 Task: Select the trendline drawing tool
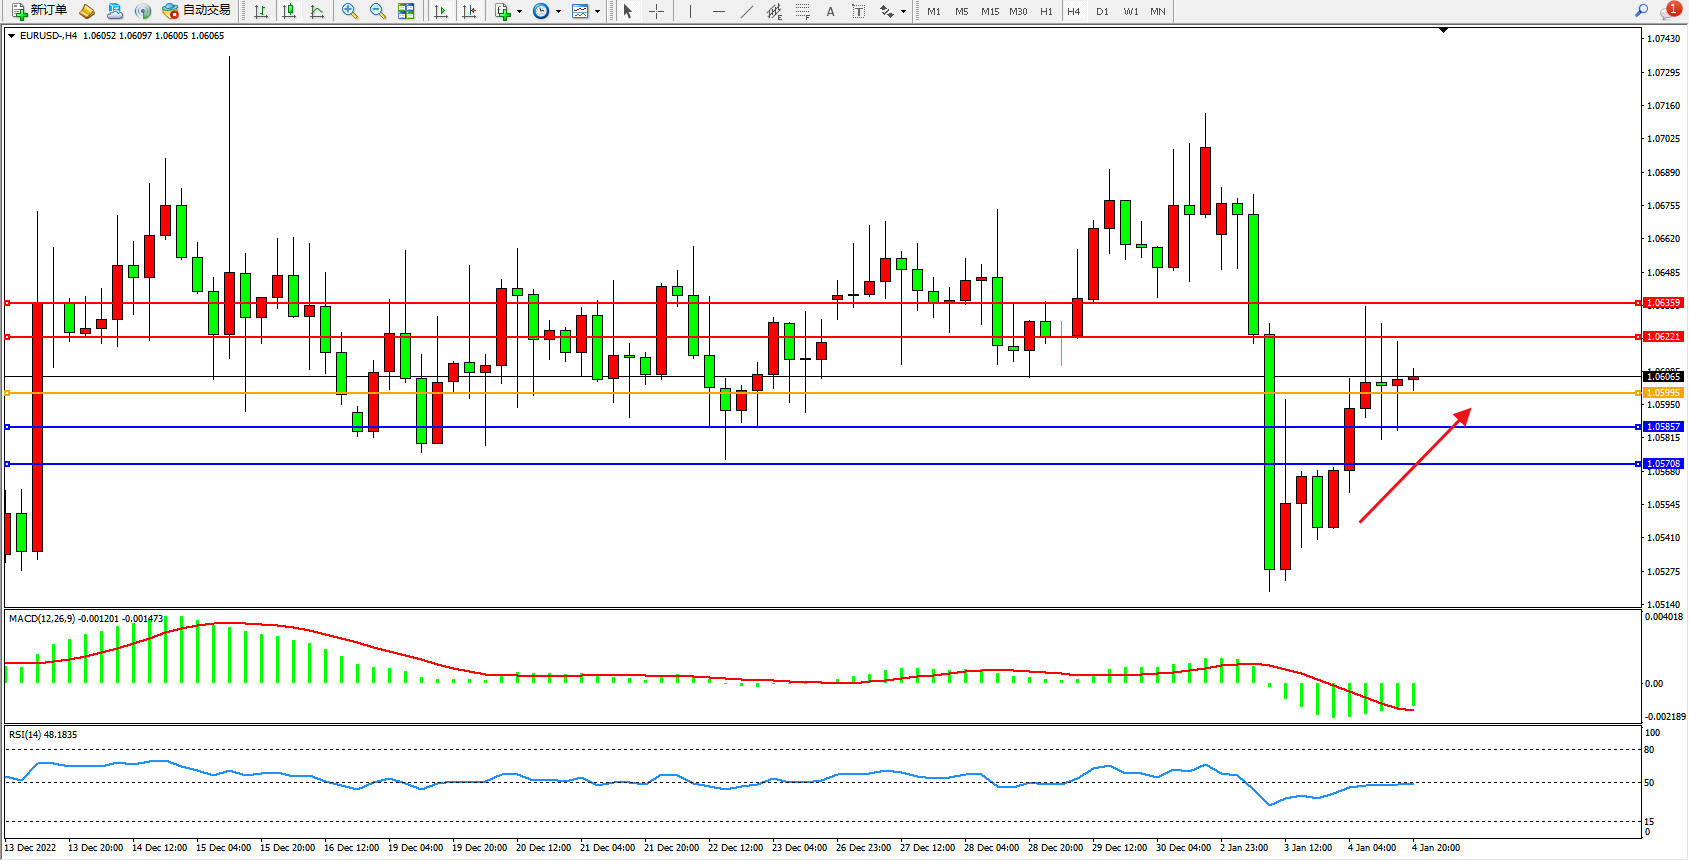tap(746, 11)
